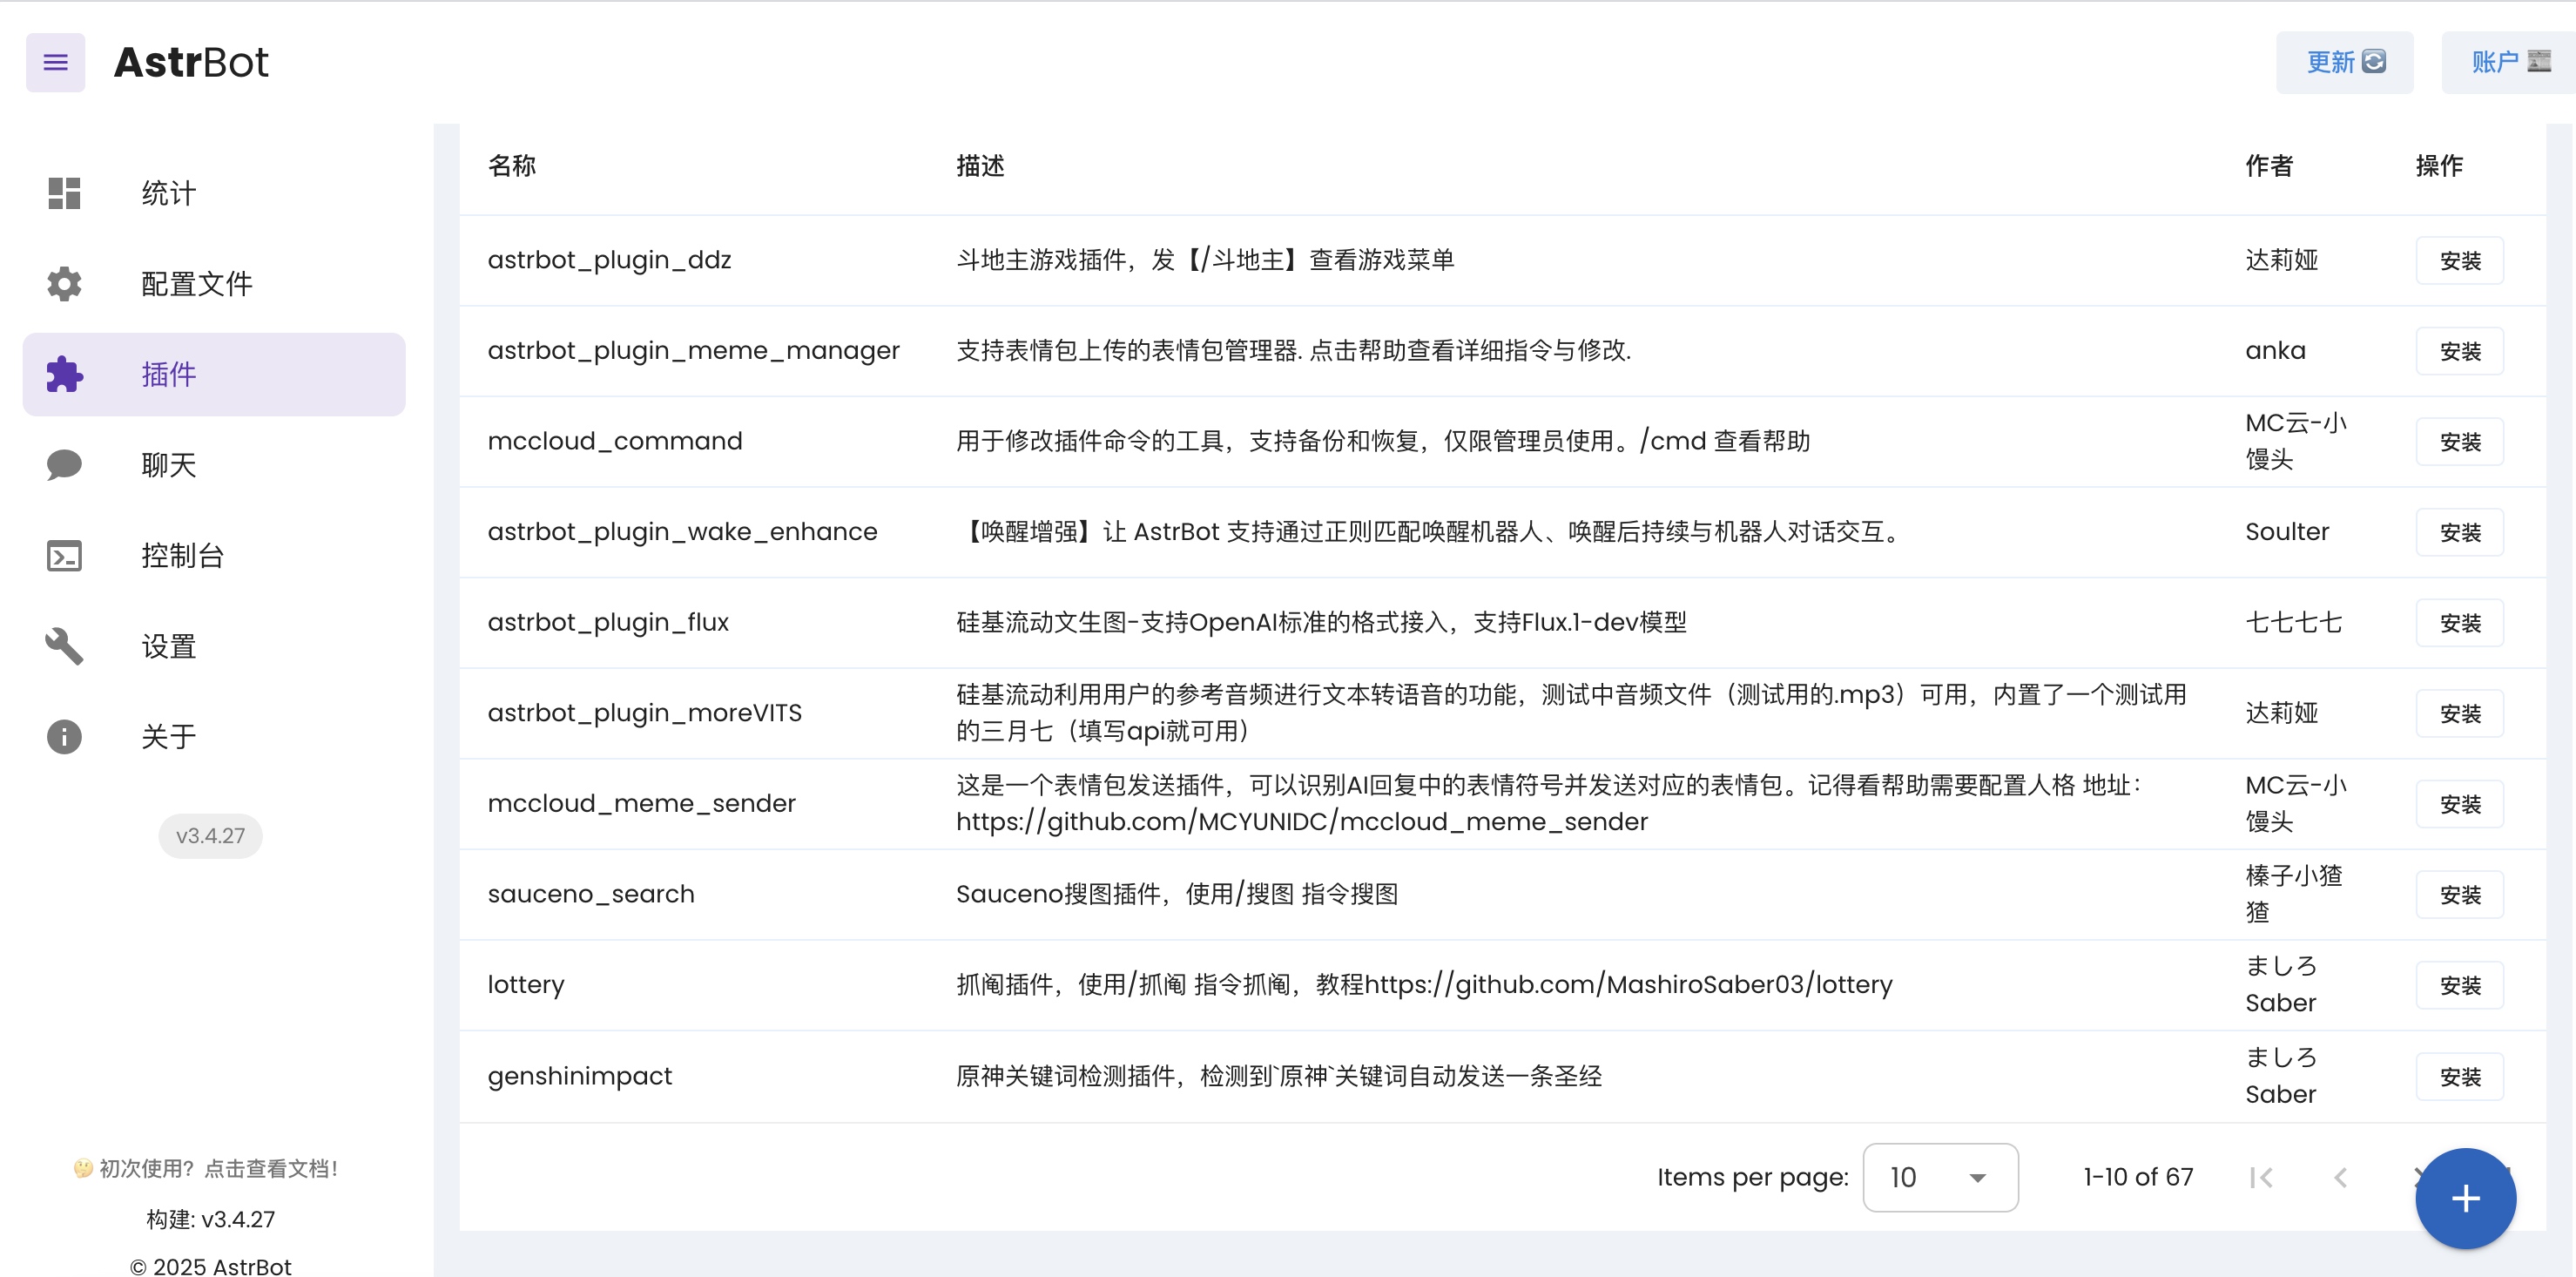Install mccloud_meme_sender via 安装
Screen dimensions: 2576x1277
pos(2459,804)
